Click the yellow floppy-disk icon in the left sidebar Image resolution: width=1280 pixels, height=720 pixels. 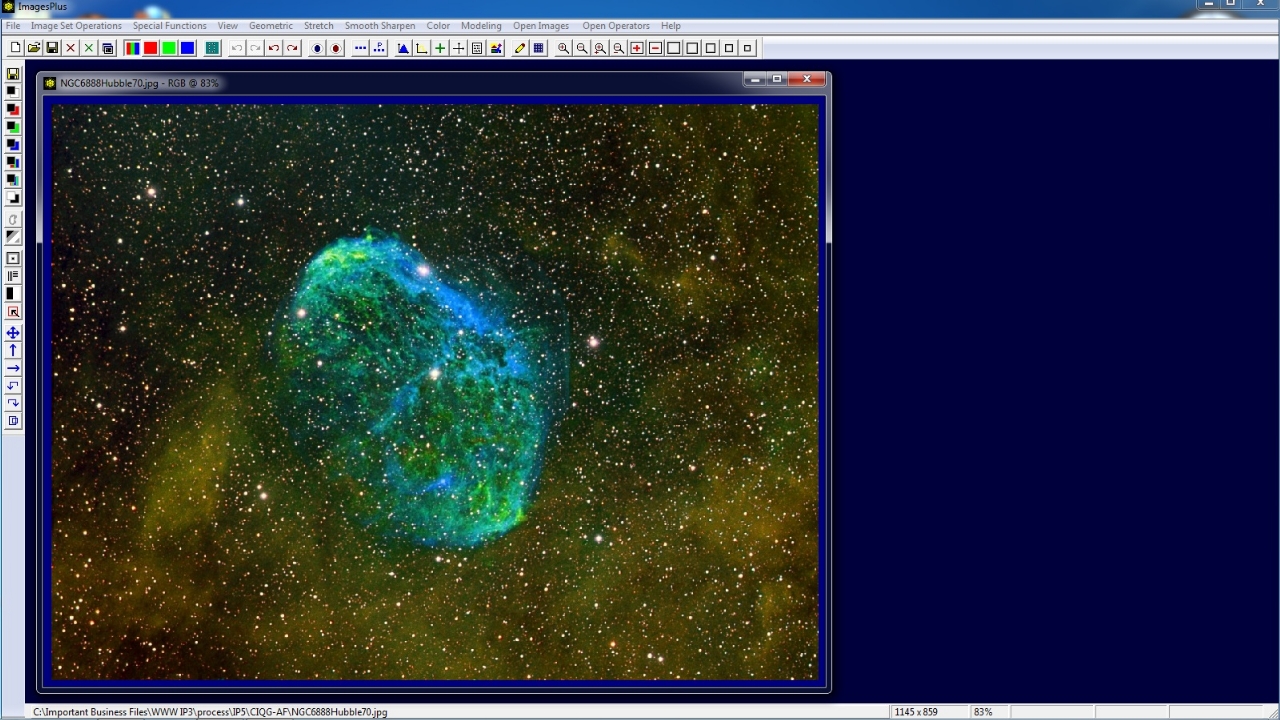tap(13, 74)
